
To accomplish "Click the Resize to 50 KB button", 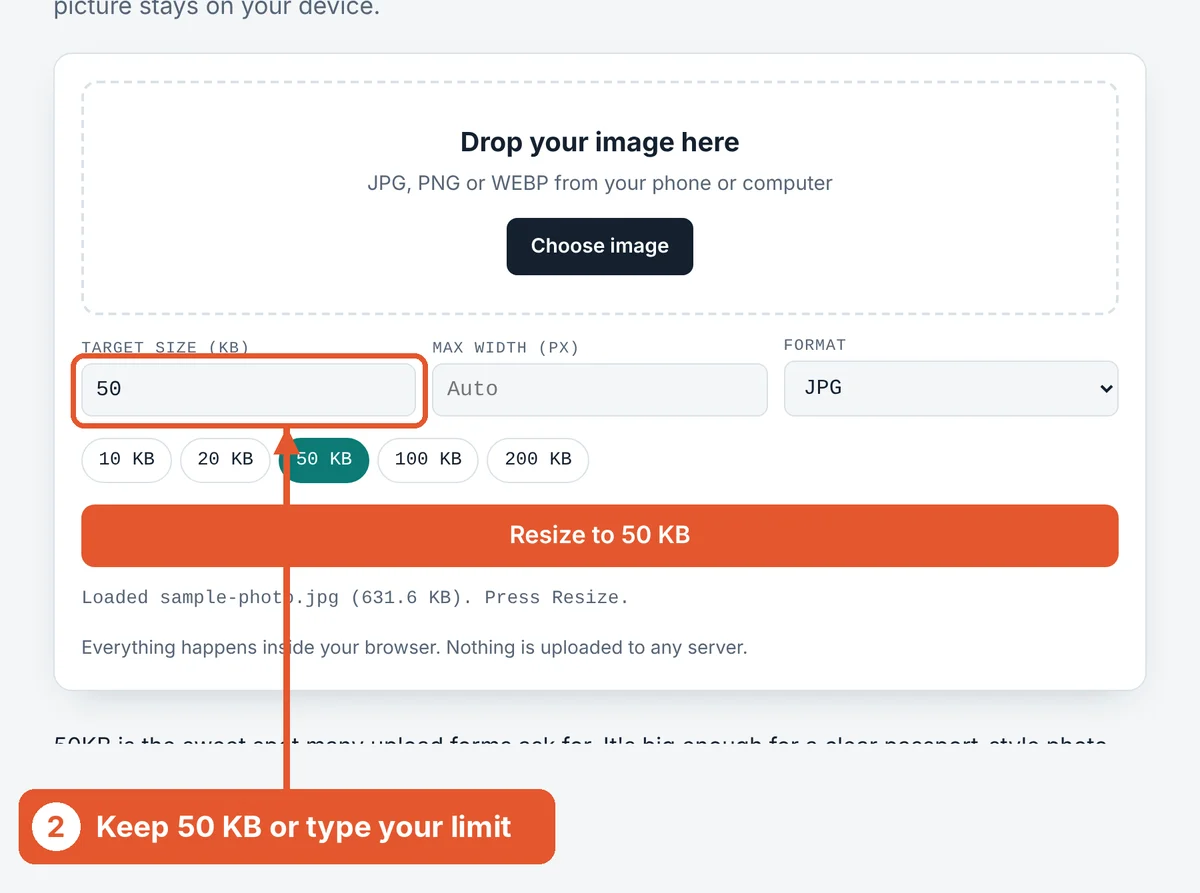I will coord(599,535).
